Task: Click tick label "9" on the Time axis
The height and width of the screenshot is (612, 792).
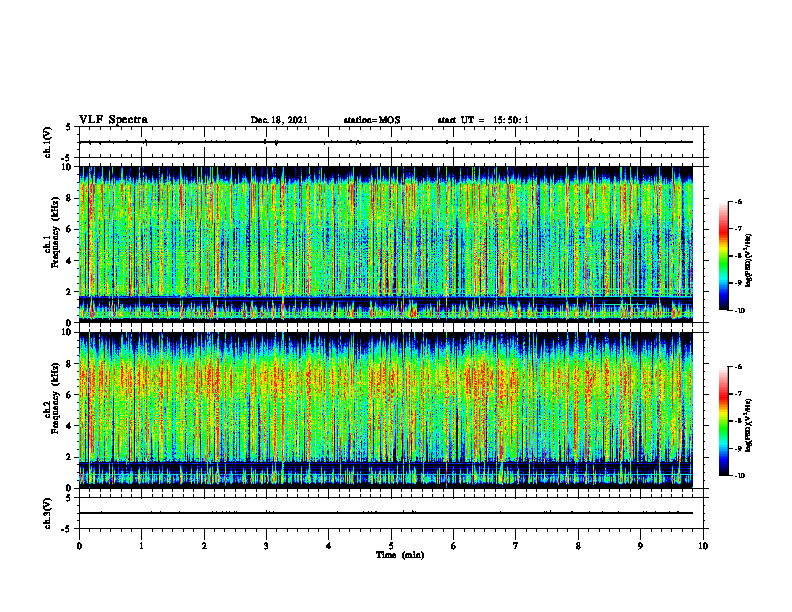Action: [640, 546]
